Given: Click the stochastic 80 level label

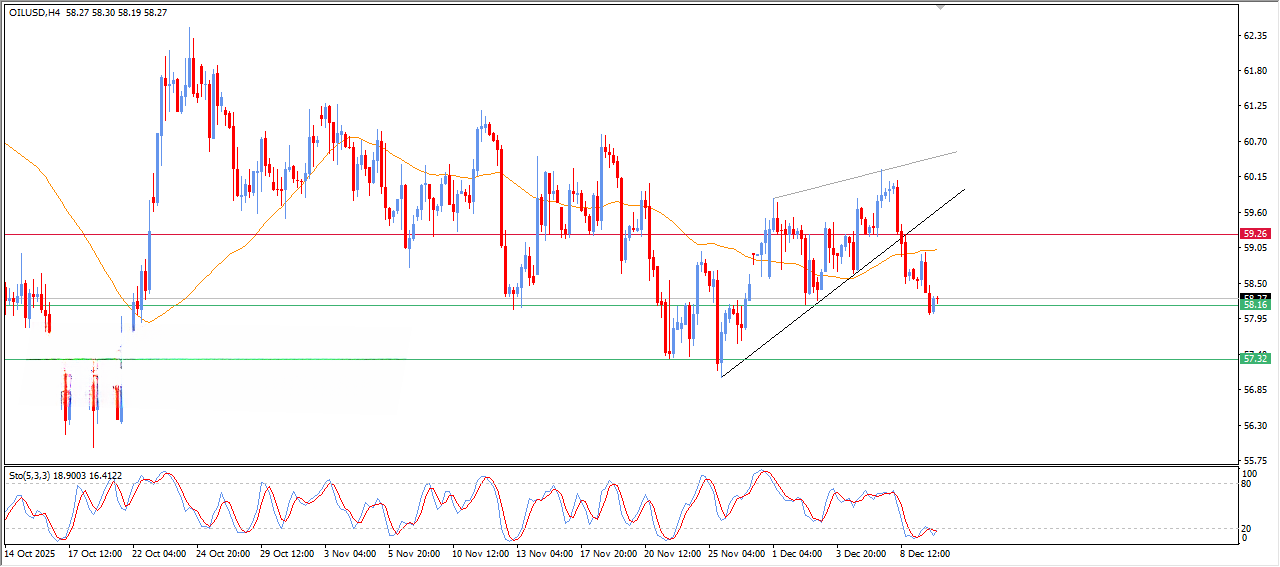Looking at the screenshot, I should (x=1246, y=484).
